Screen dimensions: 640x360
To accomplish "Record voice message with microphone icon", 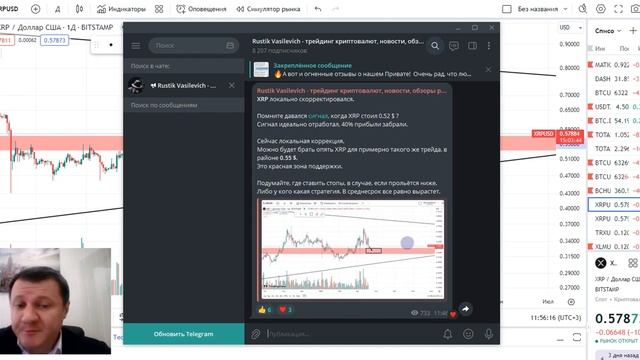I will click(x=489, y=334).
